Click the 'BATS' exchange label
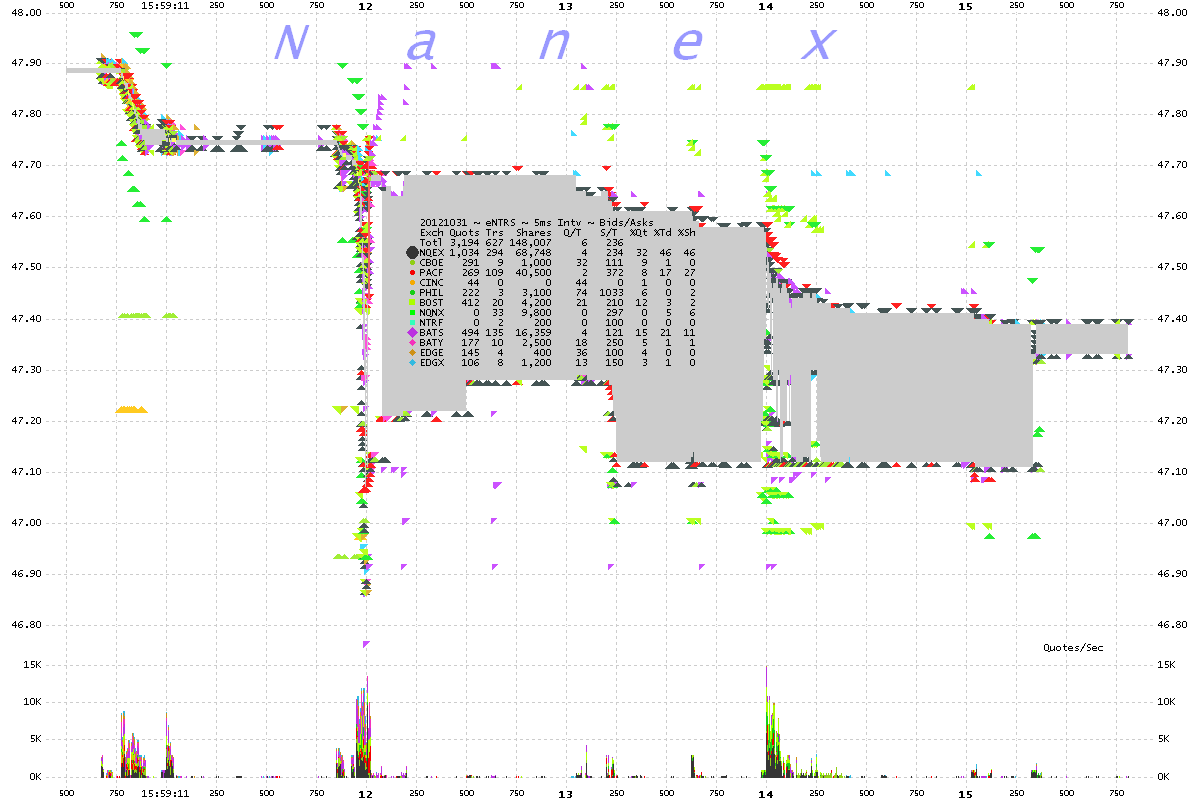 [431, 332]
